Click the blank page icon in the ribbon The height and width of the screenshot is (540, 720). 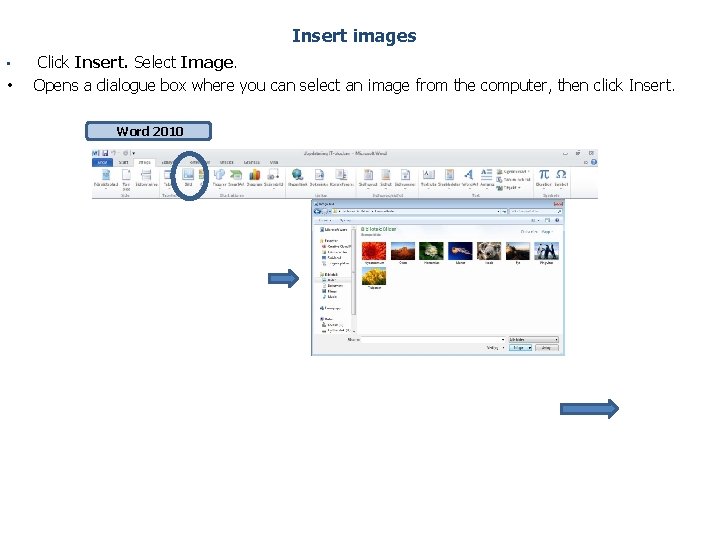click(x=126, y=174)
